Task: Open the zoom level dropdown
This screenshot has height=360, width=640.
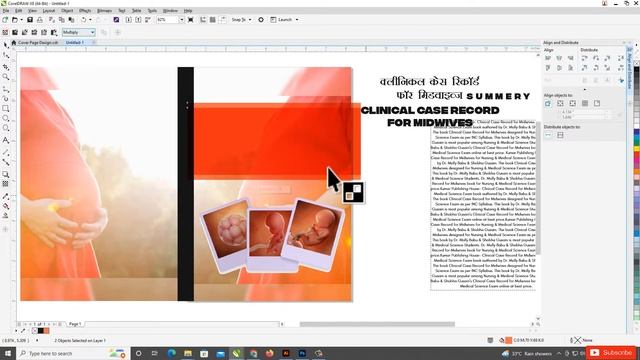Action: (182, 20)
